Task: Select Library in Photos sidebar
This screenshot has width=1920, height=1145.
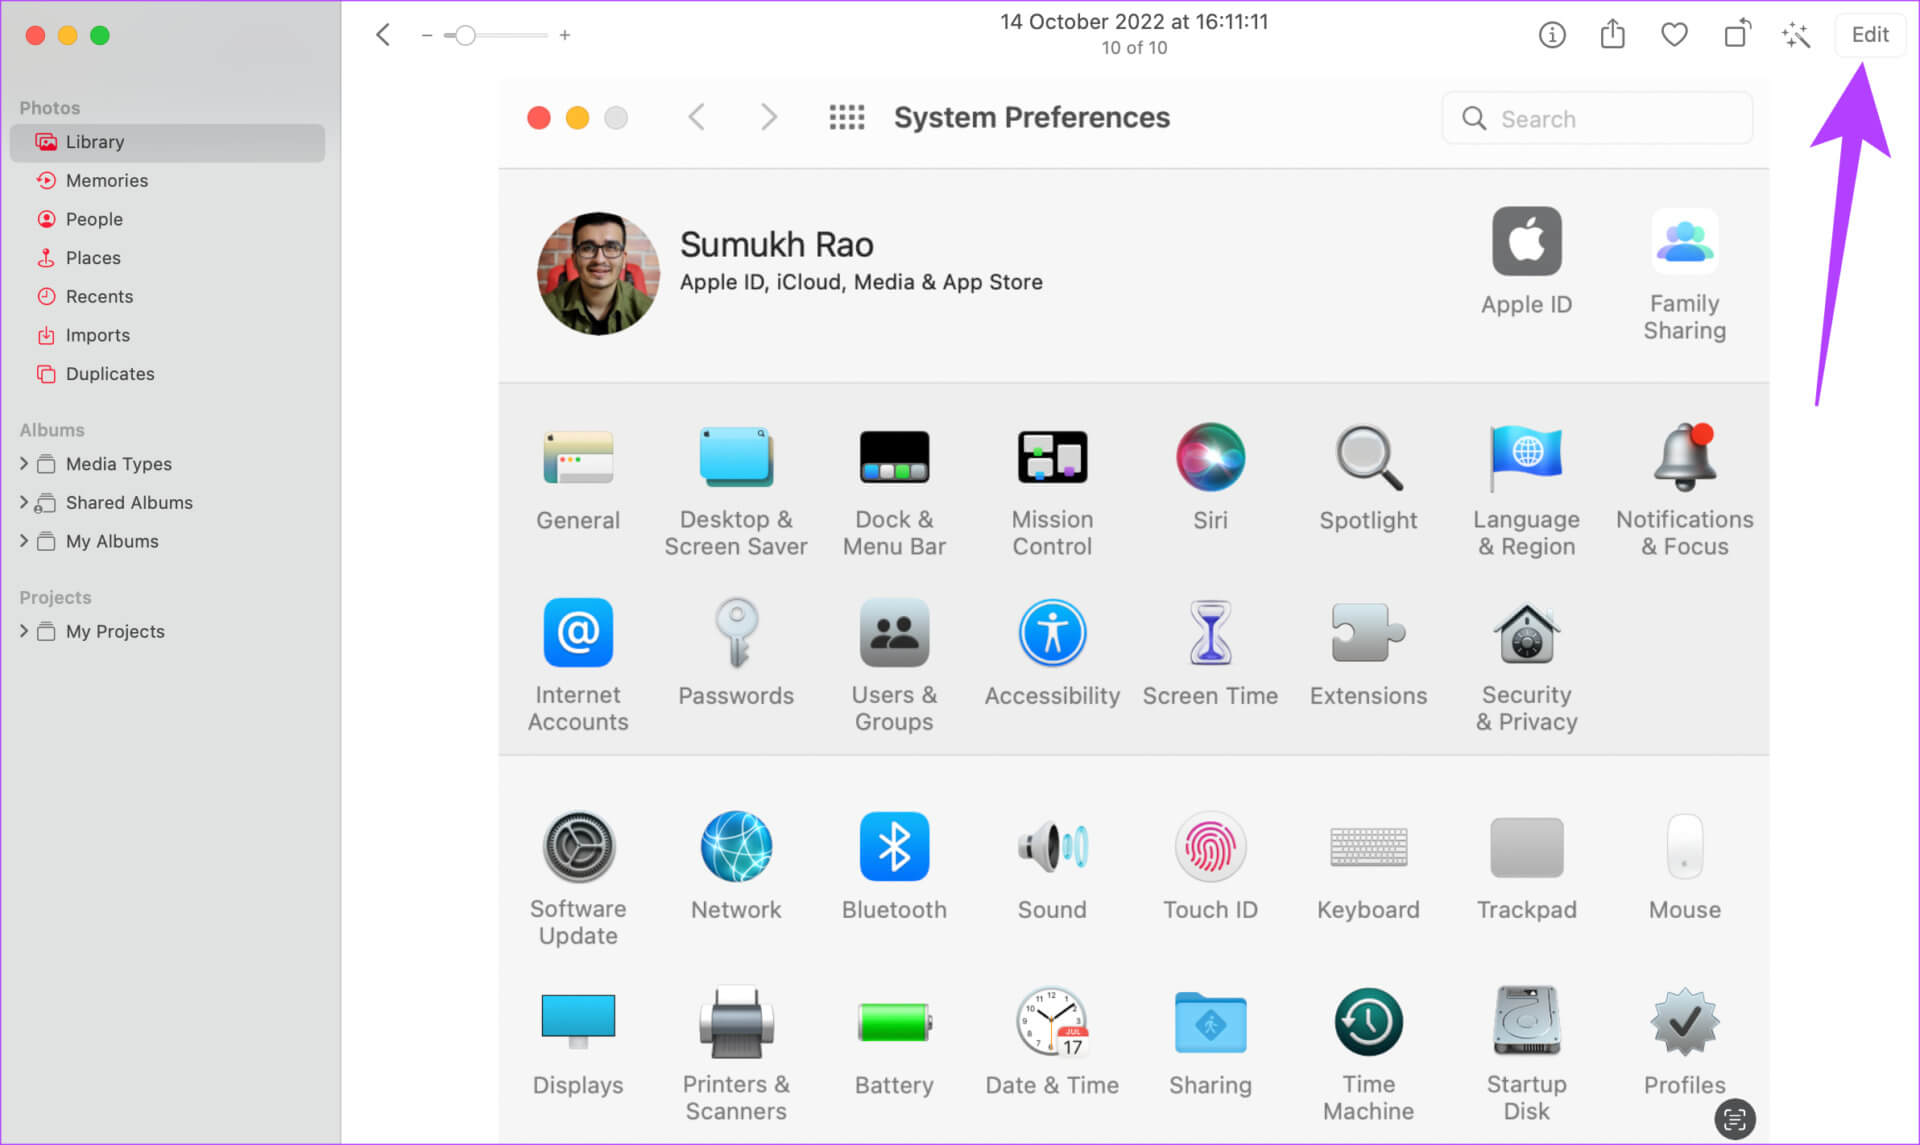Action: click(x=167, y=142)
